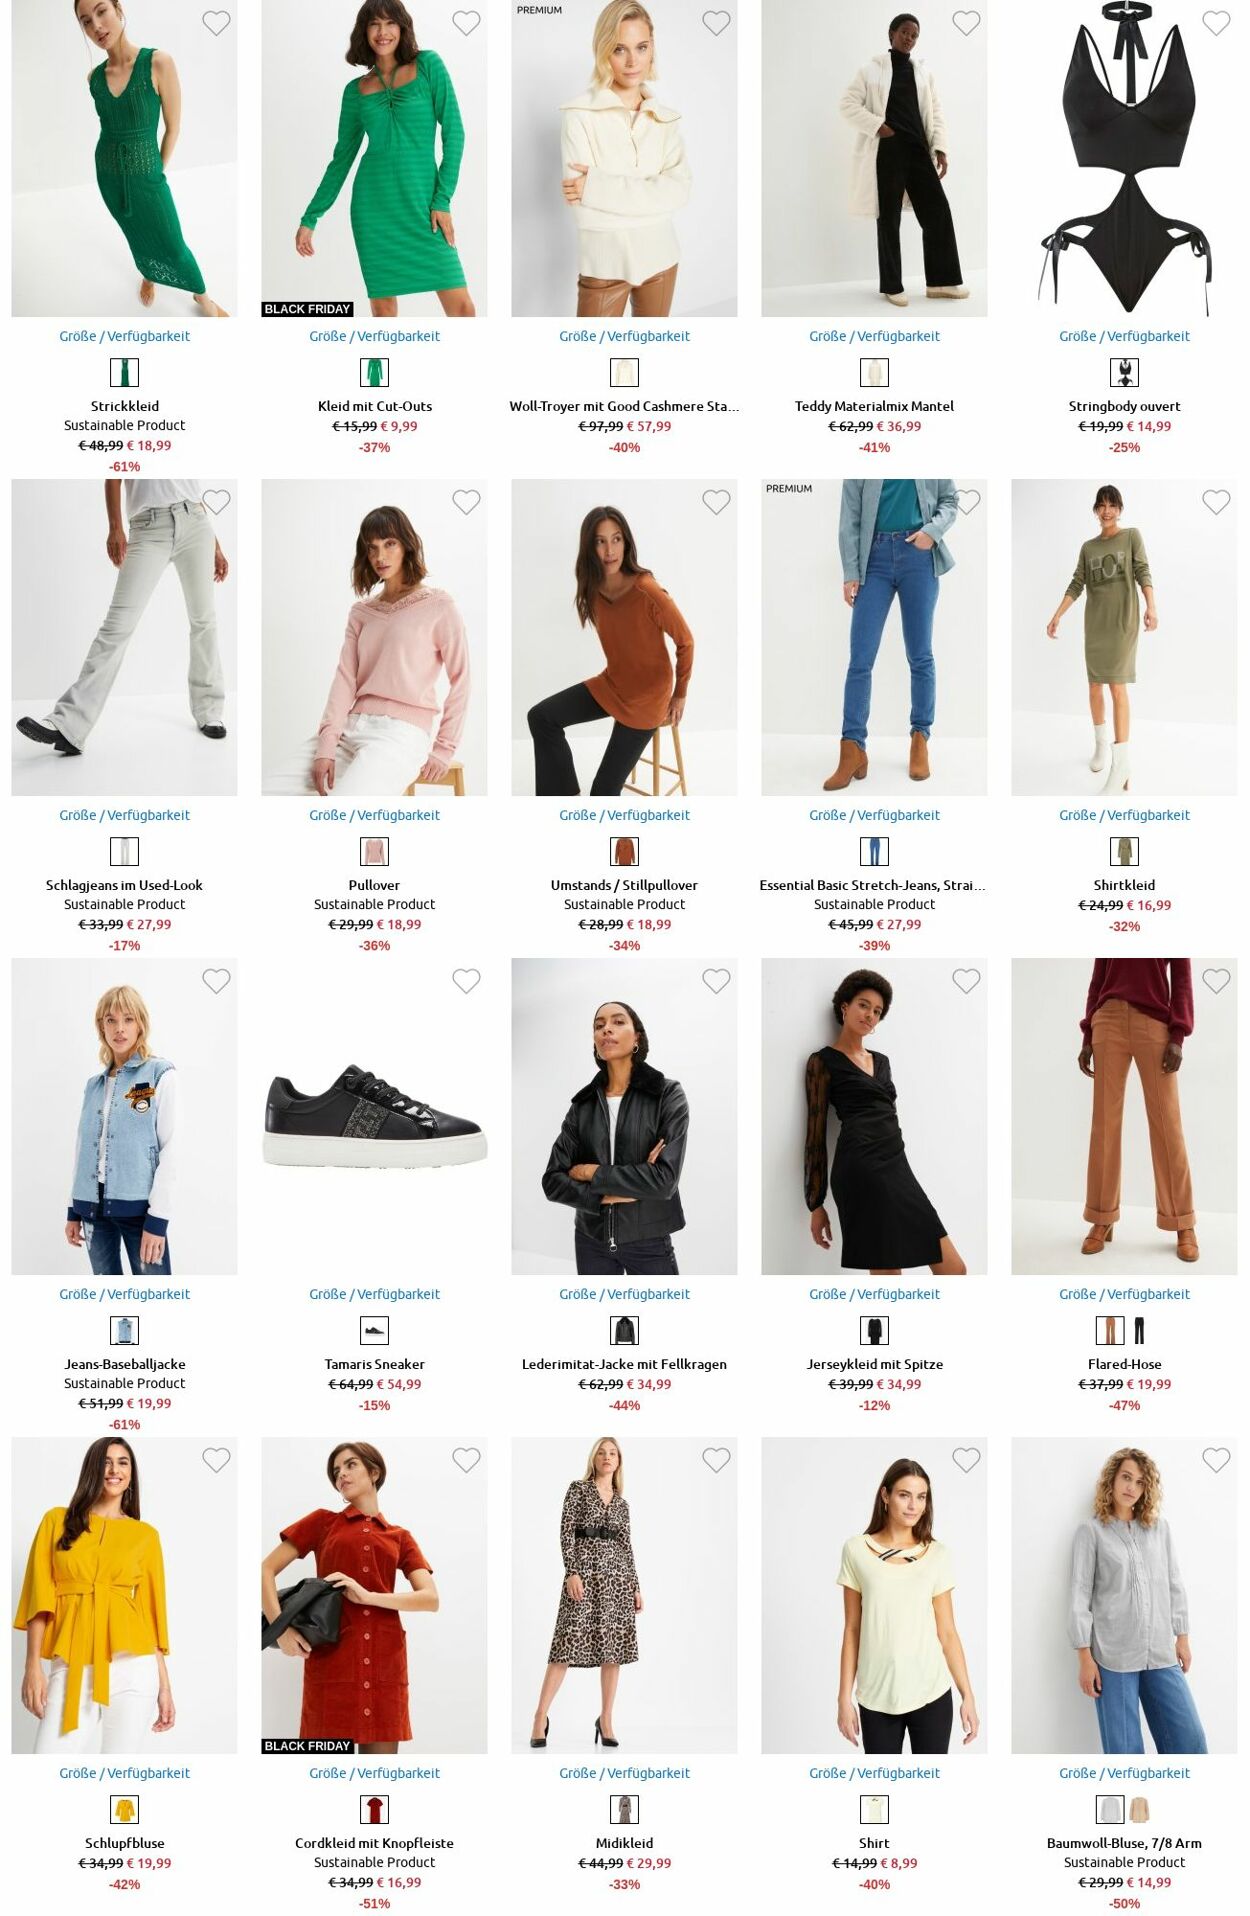The height and width of the screenshot is (1916, 1250).
Task: Open Größe / Verfügbarkeit for Teddy Materialmix Mantel
Action: [x=874, y=336]
